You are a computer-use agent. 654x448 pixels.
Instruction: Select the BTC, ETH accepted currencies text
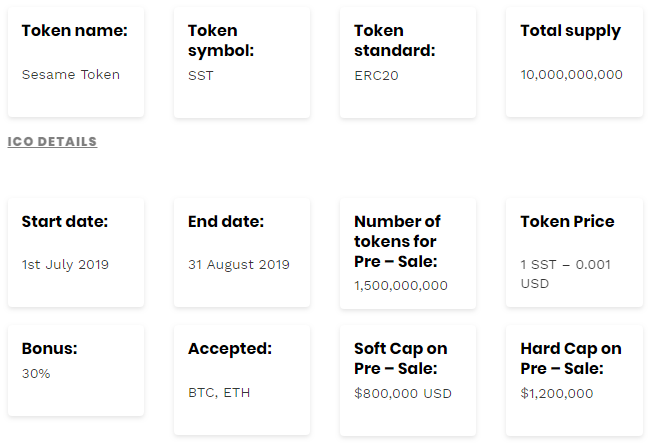(219, 393)
